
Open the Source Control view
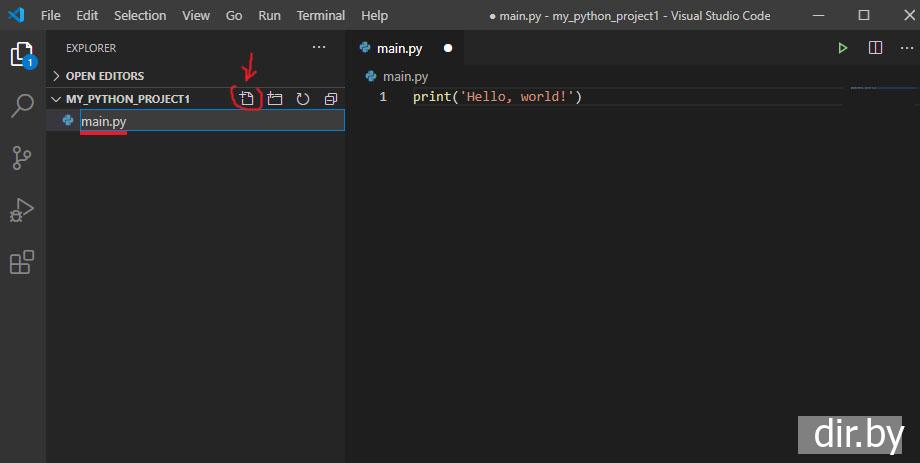22,158
